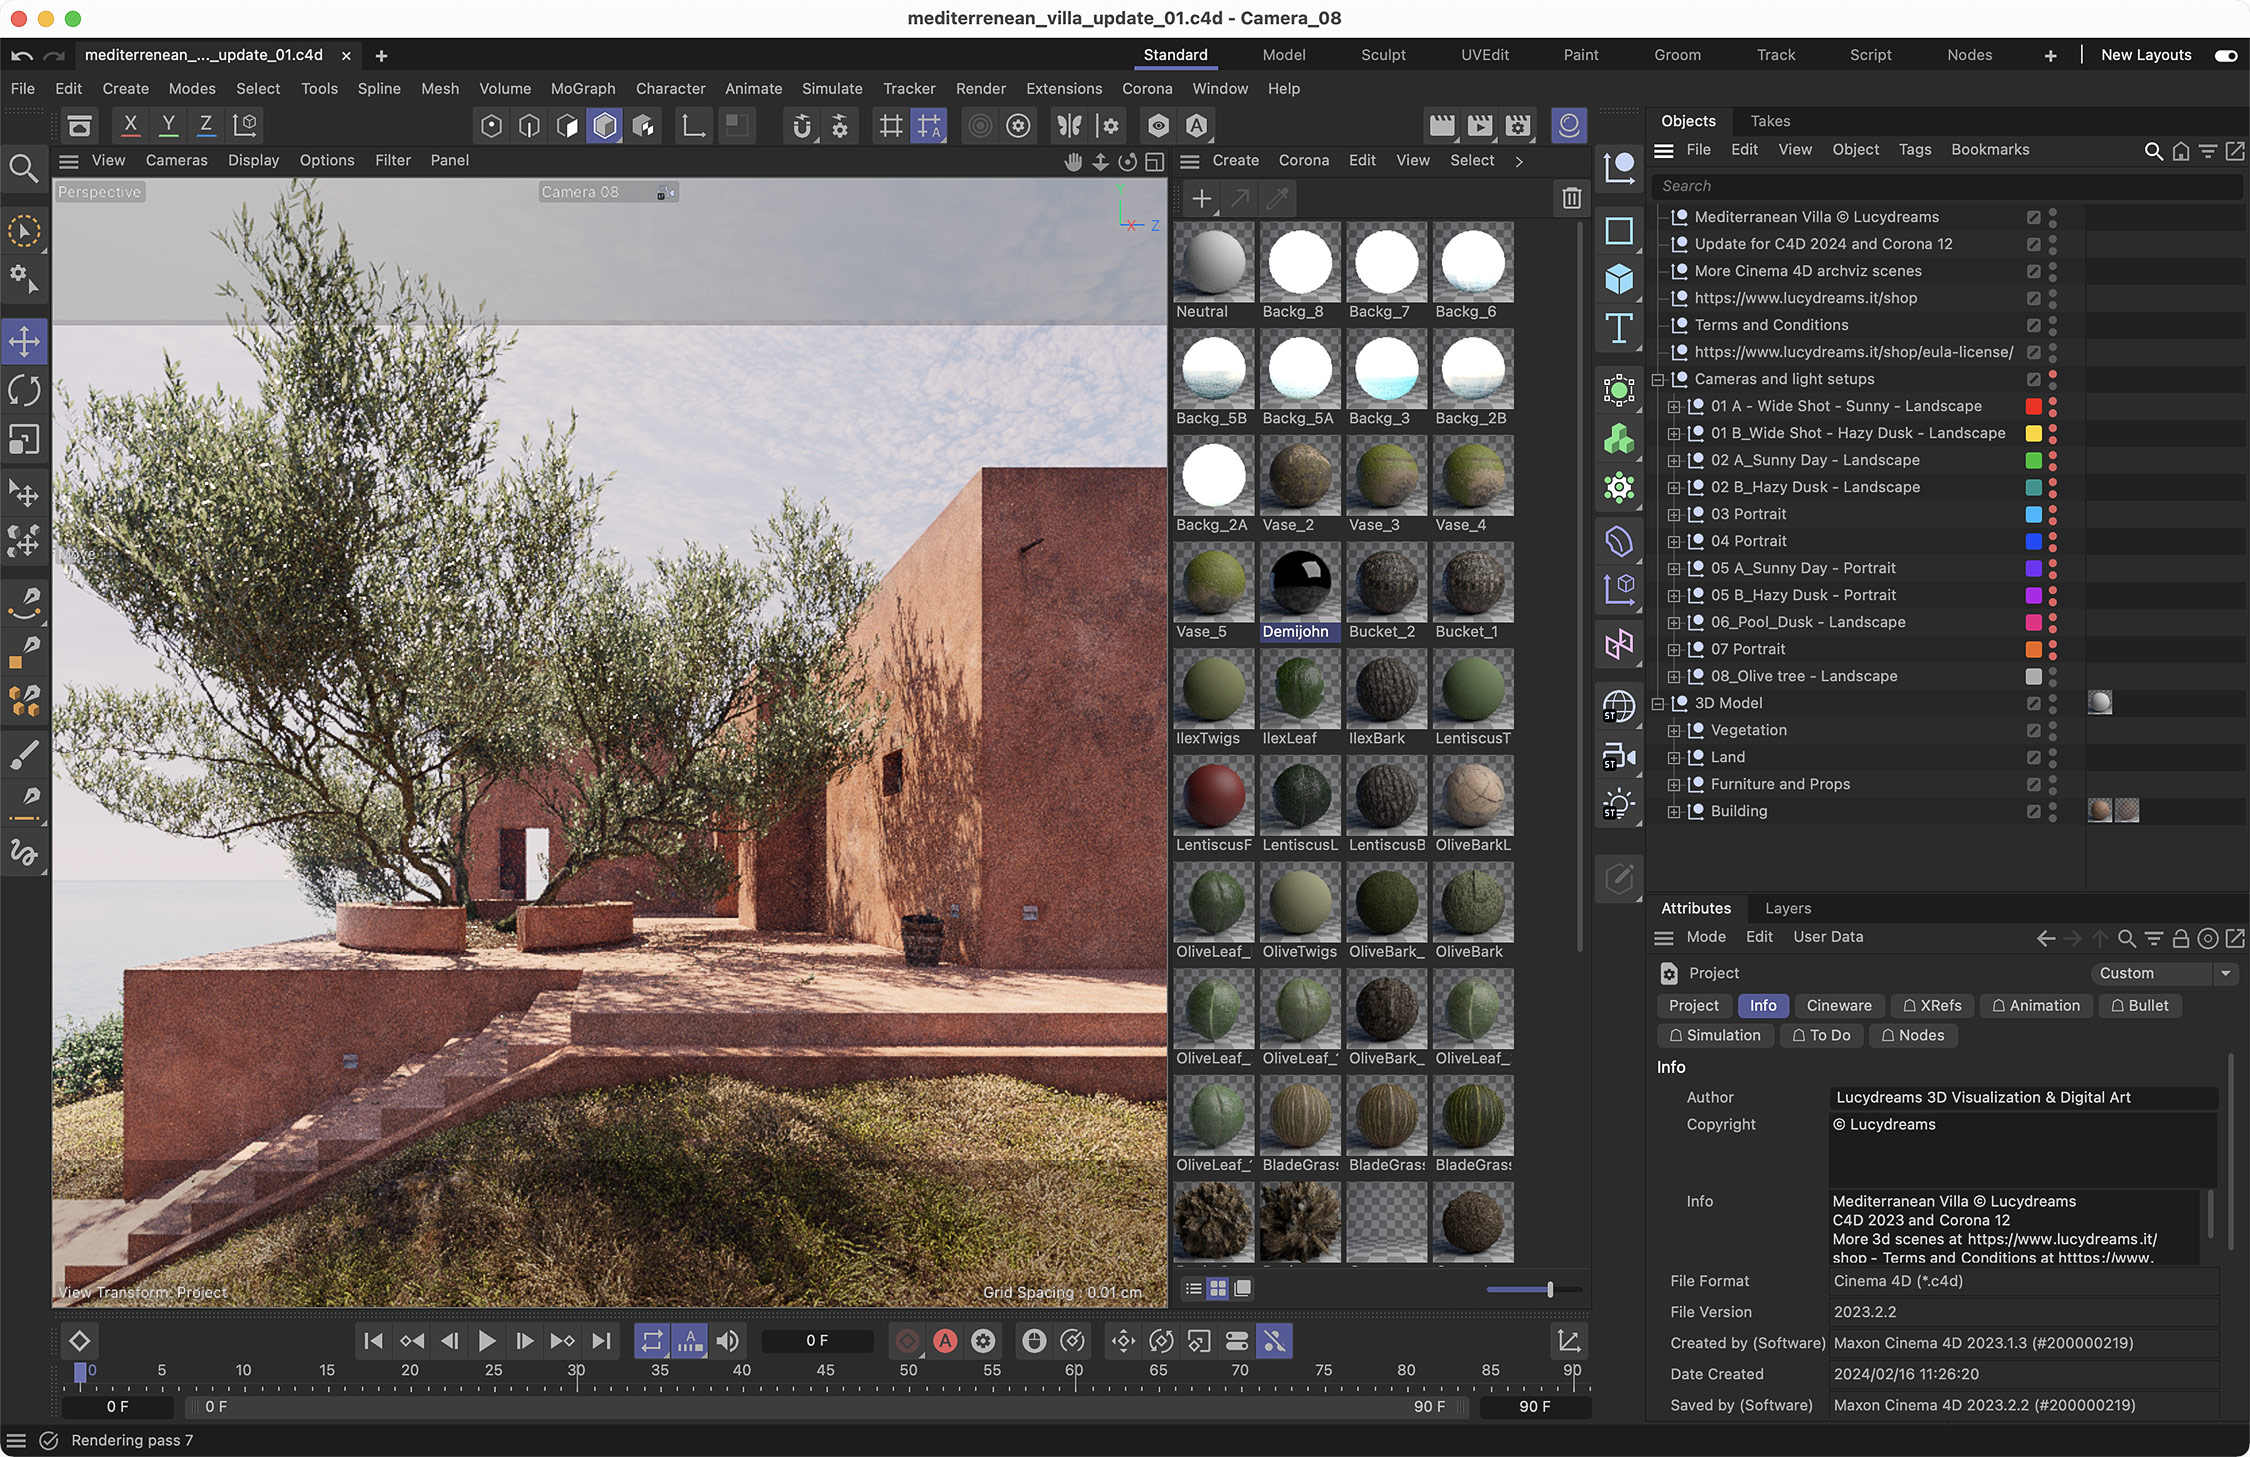Image resolution: width=2250 pixels, height=1457 pixels.
Task: Click the Attributes lock element icon
Action: pos(2181,938)
